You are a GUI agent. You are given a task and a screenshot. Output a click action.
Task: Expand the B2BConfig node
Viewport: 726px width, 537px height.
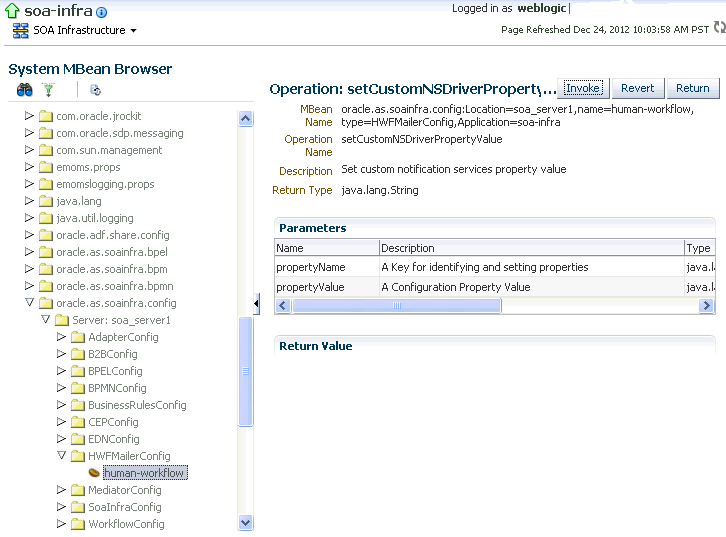(x=62, y=354)
